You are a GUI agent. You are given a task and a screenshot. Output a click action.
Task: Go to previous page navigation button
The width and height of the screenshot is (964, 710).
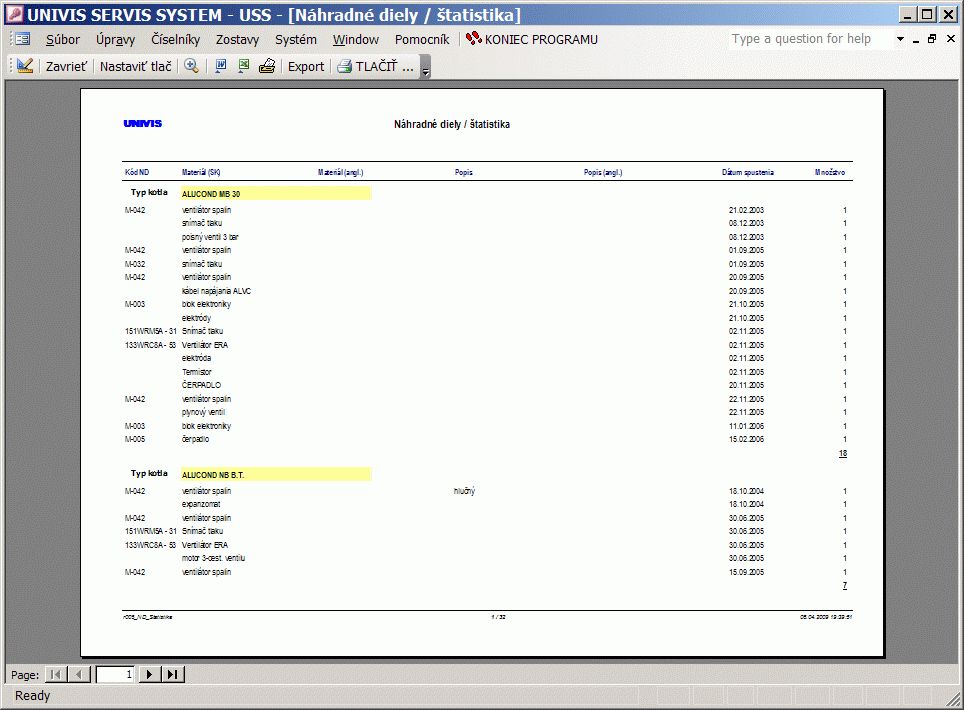(79, 674)
